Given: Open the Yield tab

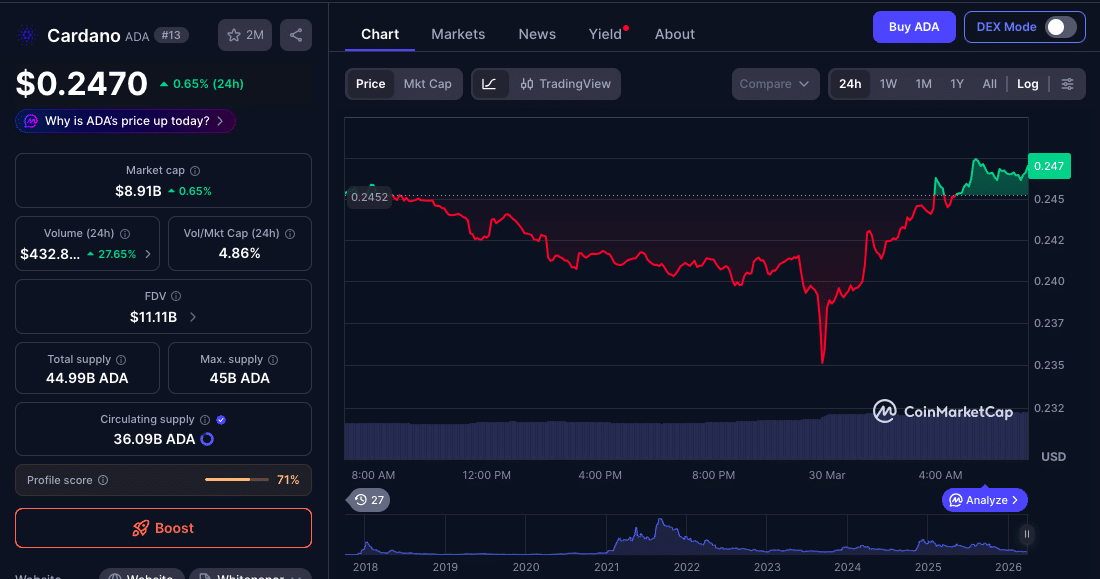Looking at the screenshot, I should point(604,33).
